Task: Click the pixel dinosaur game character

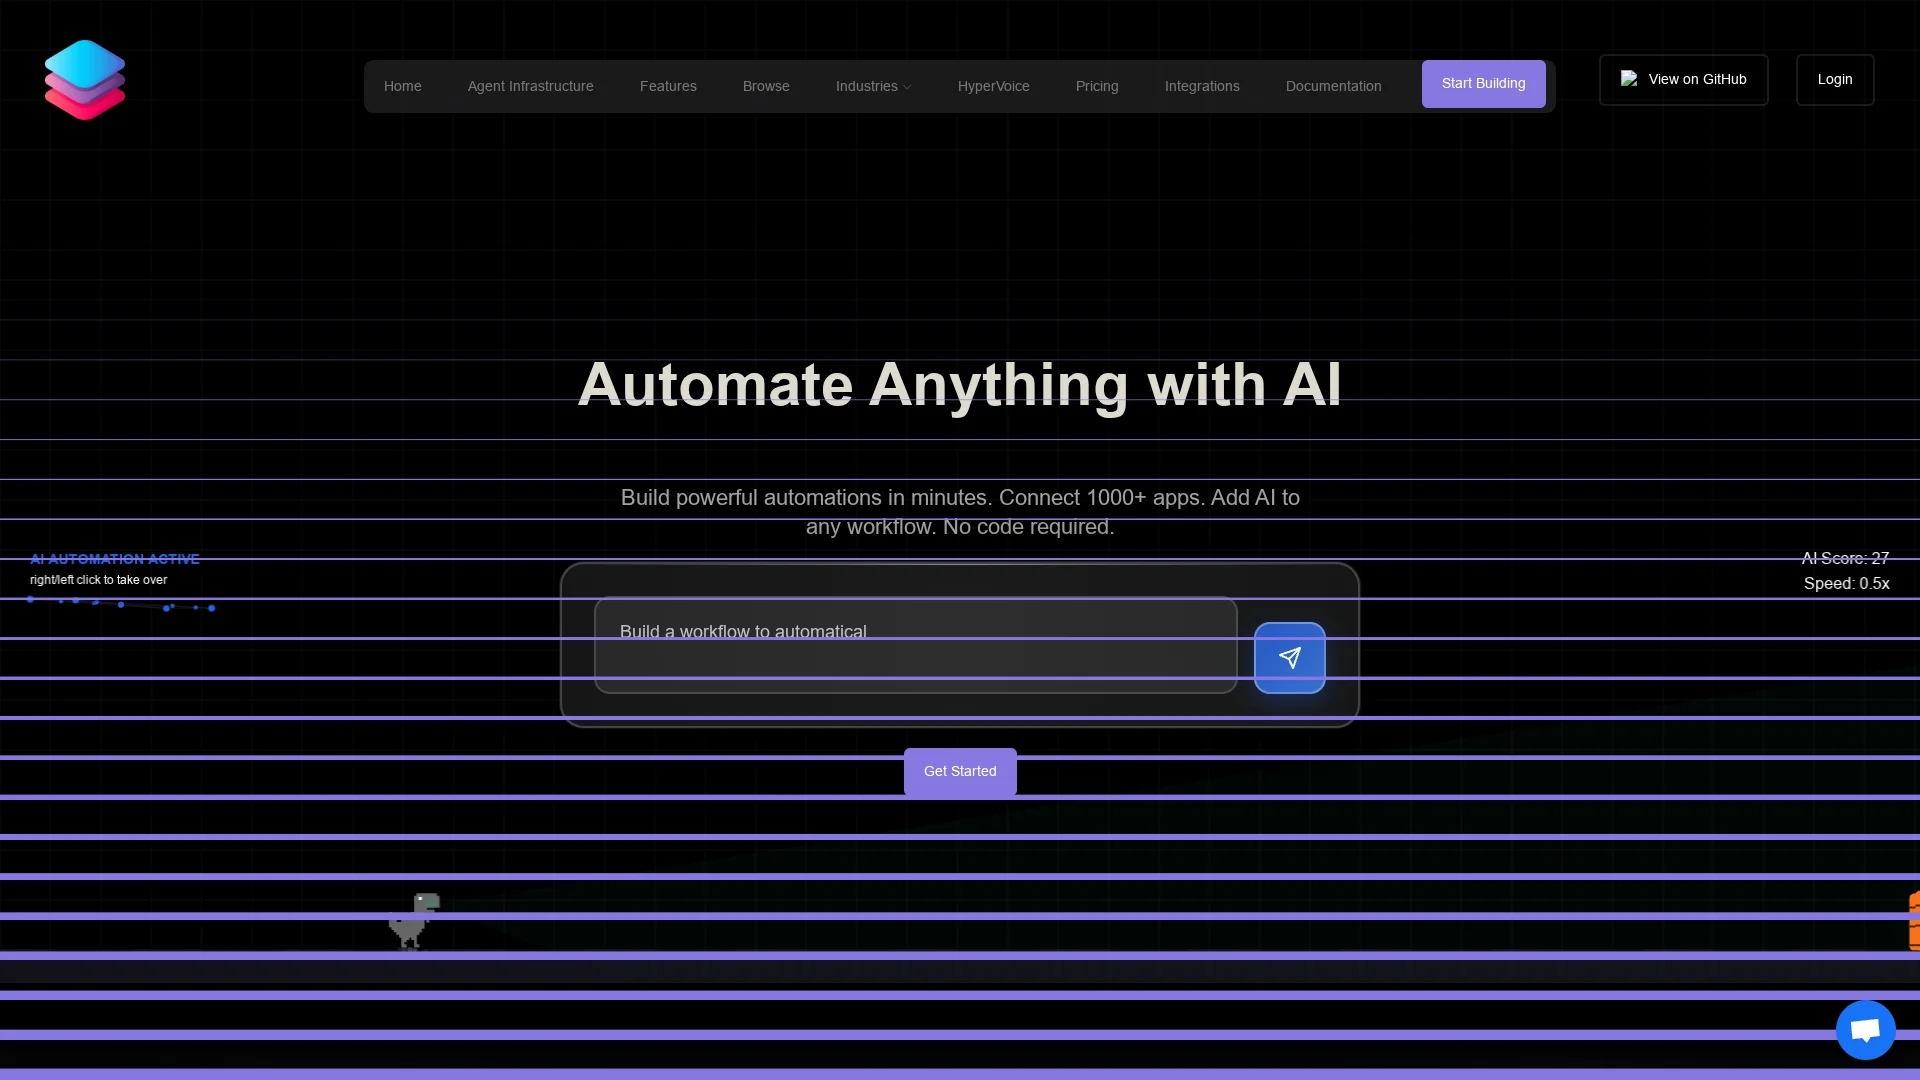Action: [414, 921]
